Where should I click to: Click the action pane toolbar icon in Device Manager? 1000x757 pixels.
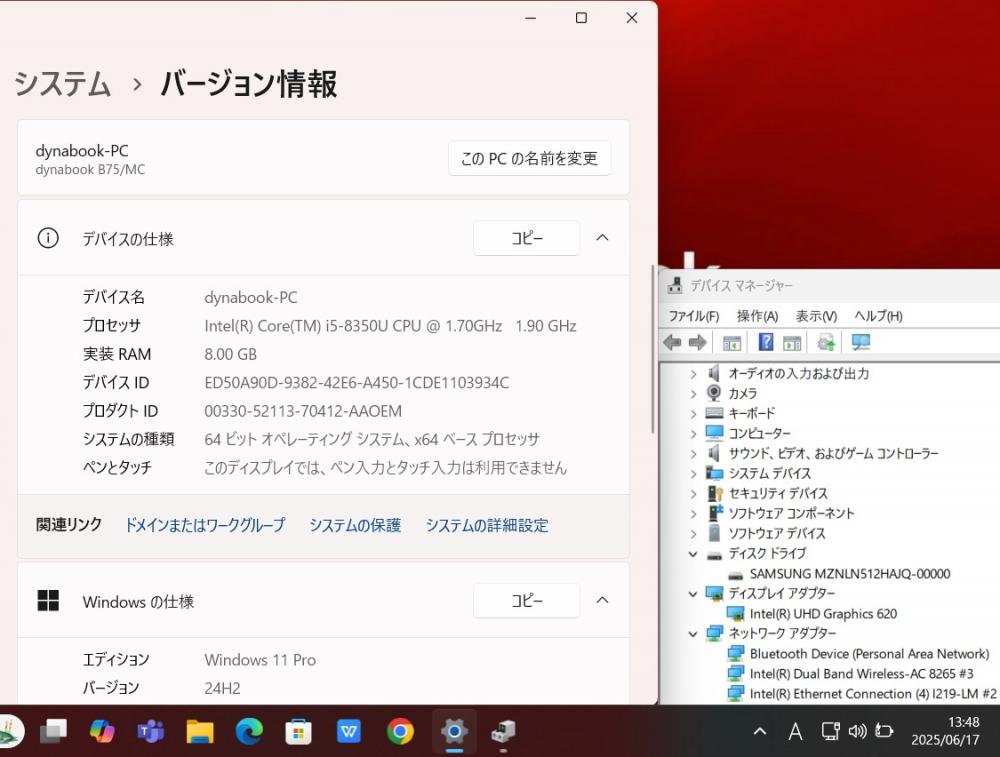click(792, 342)
